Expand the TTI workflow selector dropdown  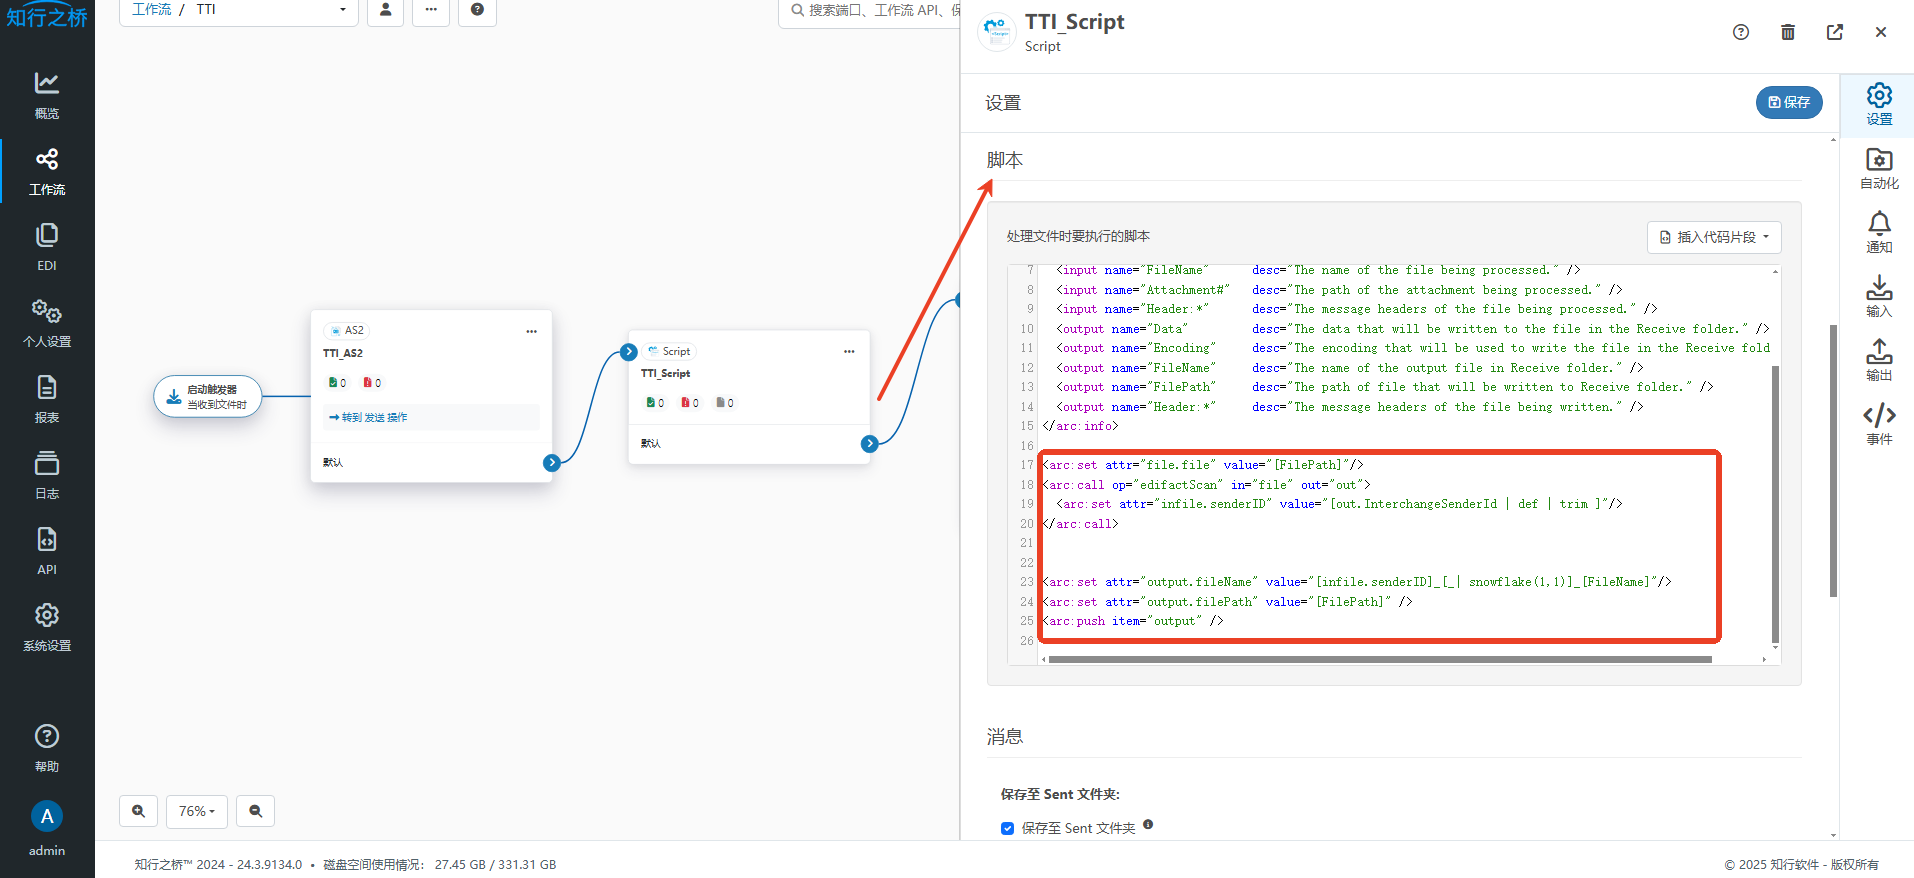(x=342, y=10)
